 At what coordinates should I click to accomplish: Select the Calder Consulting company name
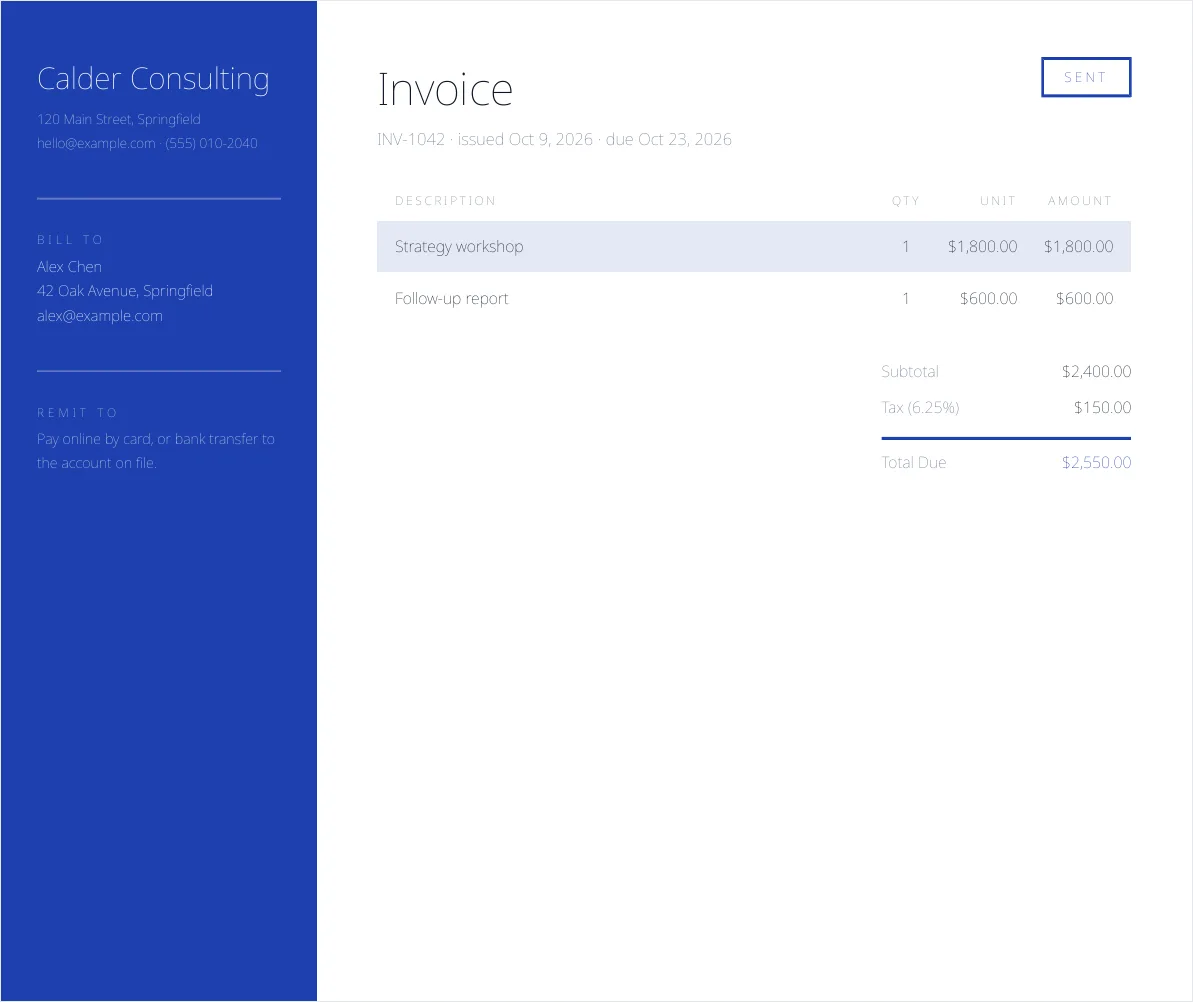153,79
